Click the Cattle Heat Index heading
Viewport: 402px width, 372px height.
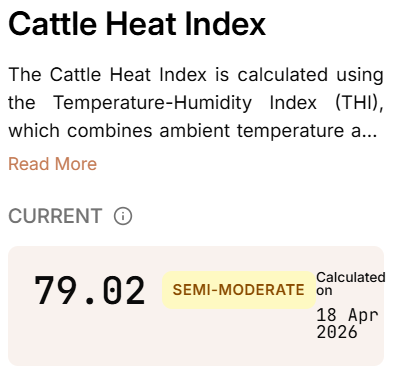click(x=137, y=24)
